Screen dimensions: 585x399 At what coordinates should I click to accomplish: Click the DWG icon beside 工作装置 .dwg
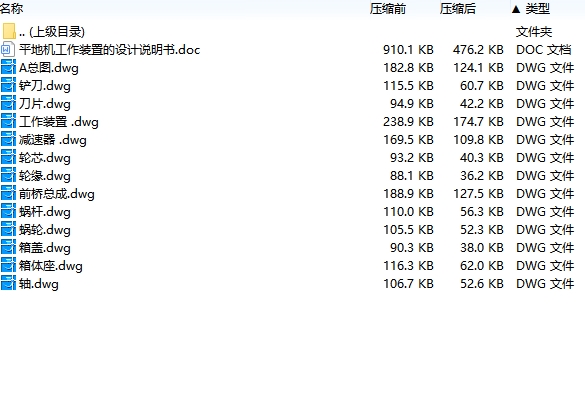(8, 121)
